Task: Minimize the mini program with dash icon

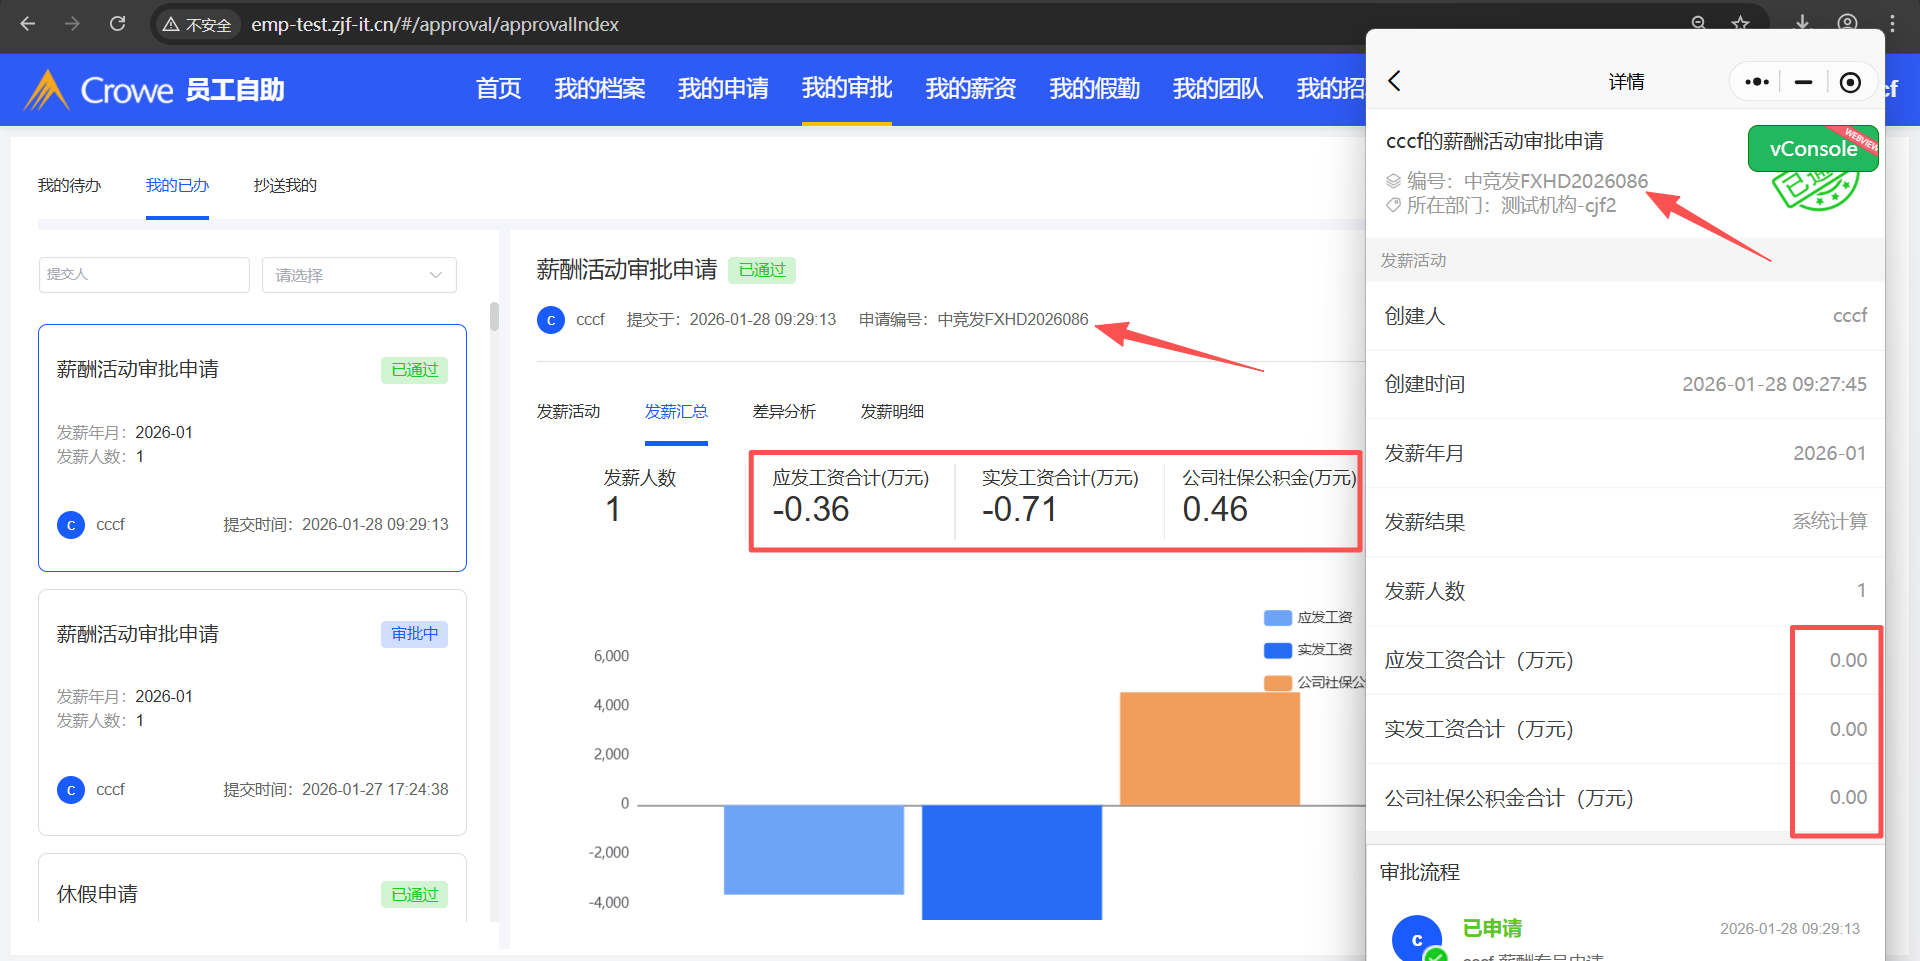Action: (x=1803, y=82)
